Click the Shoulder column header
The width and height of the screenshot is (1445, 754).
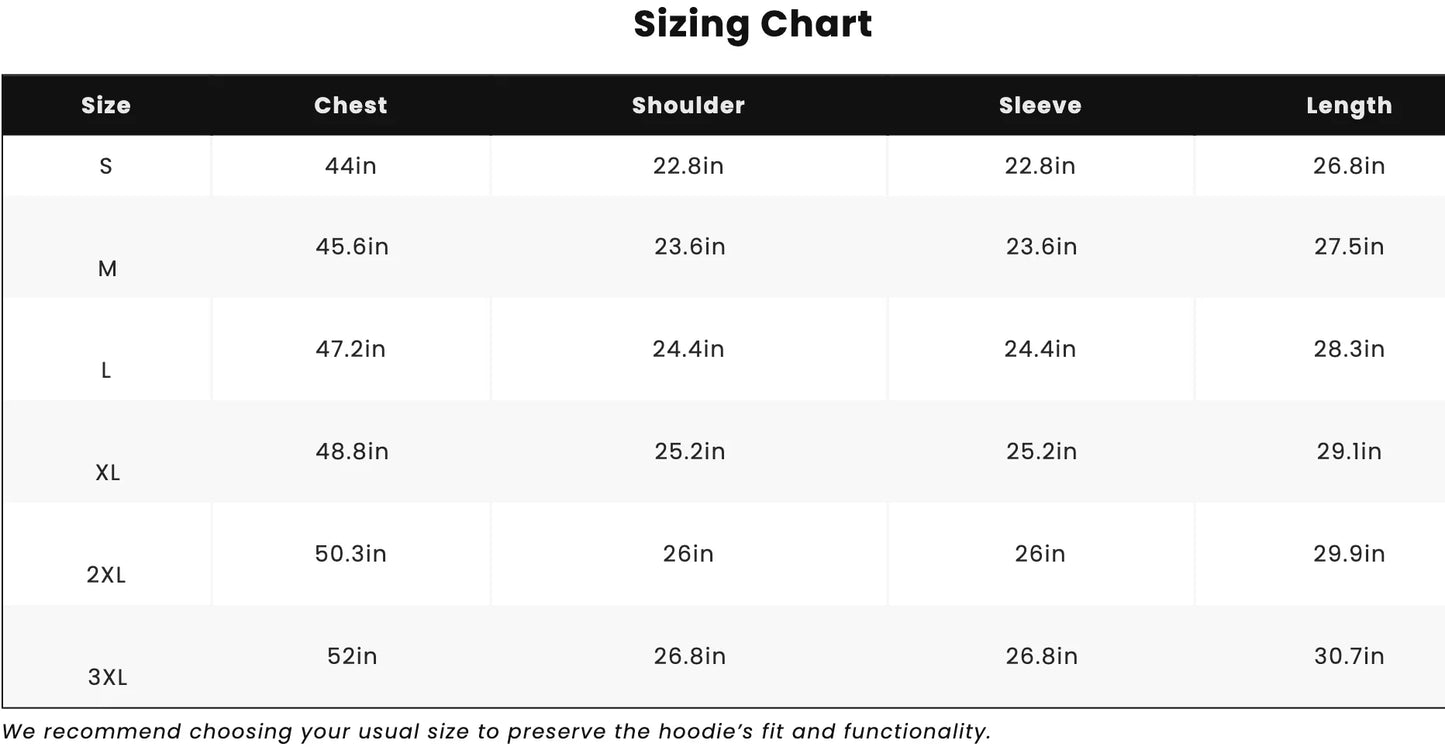(x=688, y=106)
